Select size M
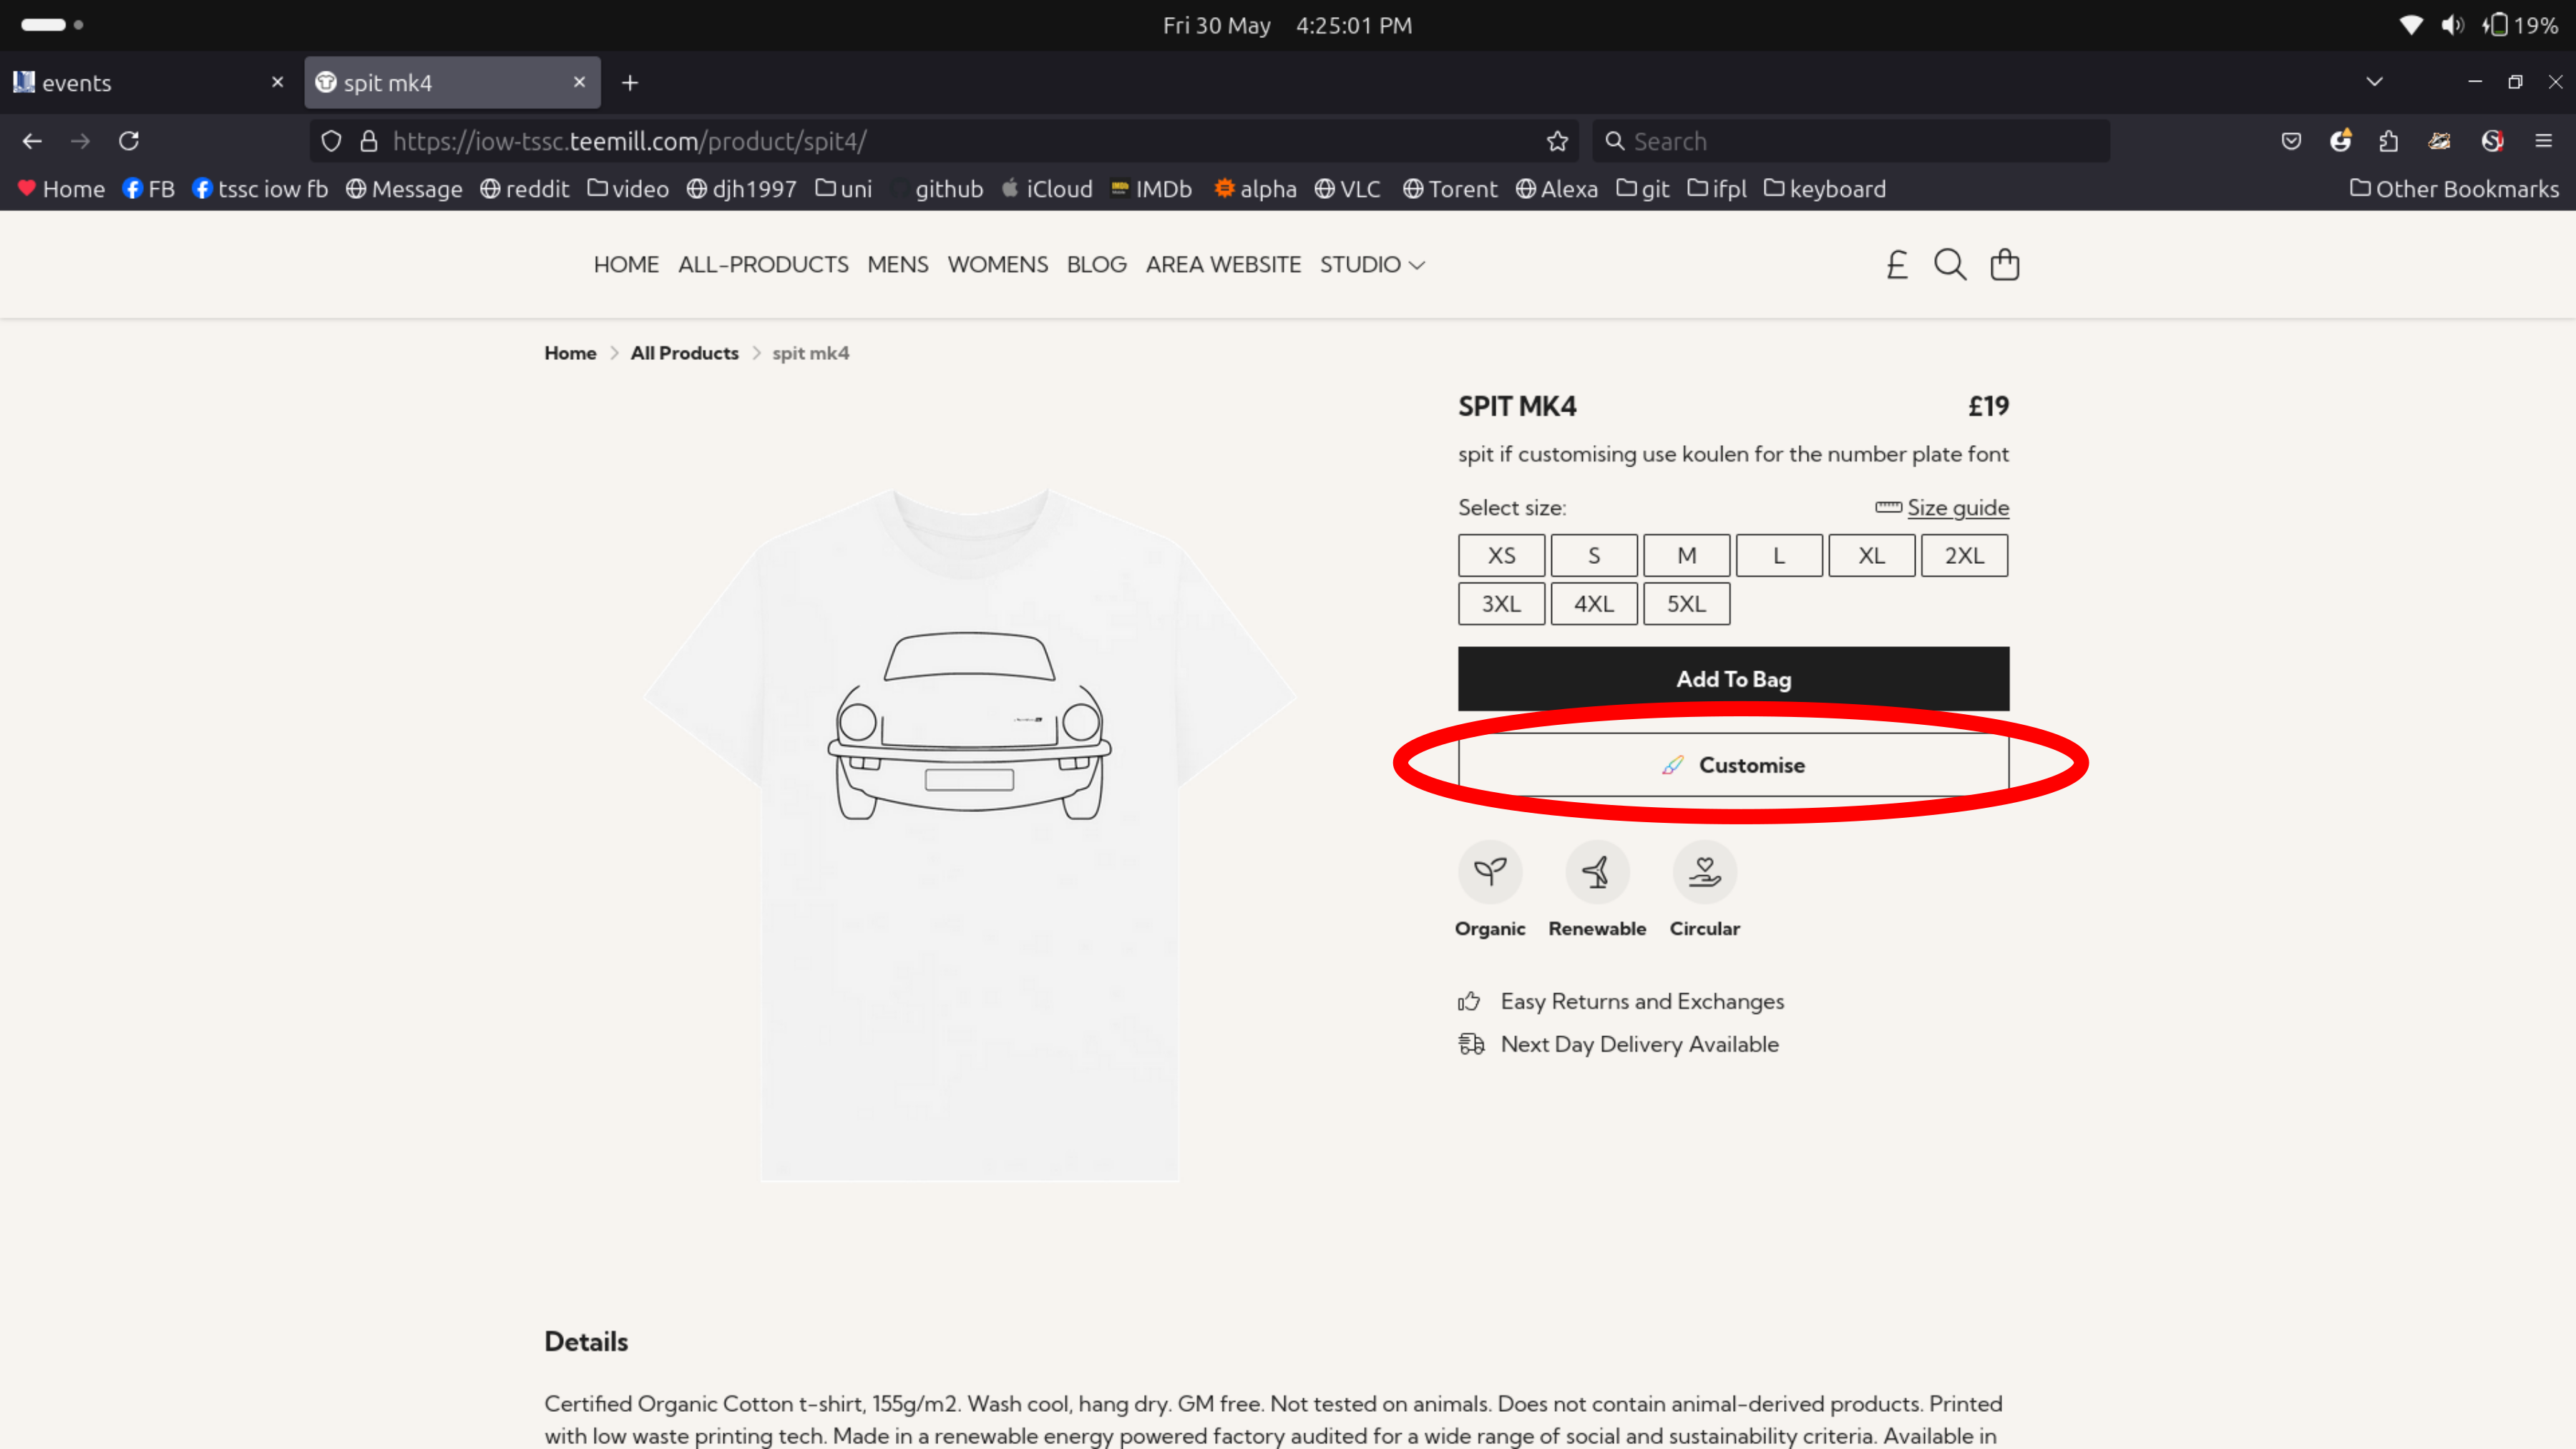2576x1449 pixels. (x=1686, y=555)
